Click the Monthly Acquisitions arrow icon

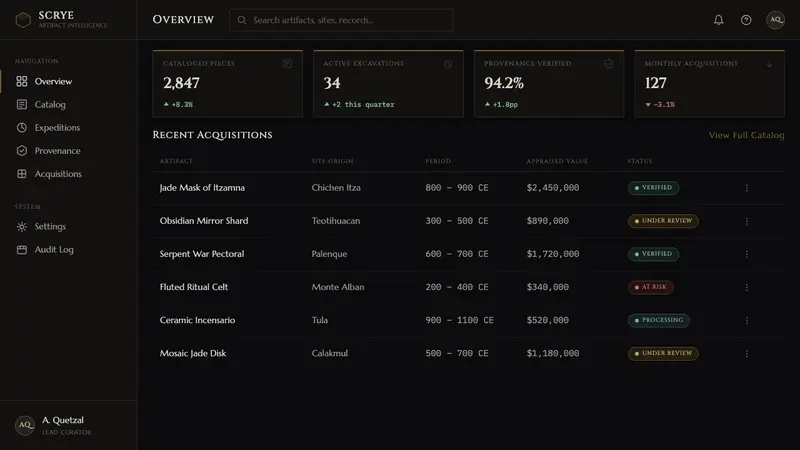[x=769, y=64]
